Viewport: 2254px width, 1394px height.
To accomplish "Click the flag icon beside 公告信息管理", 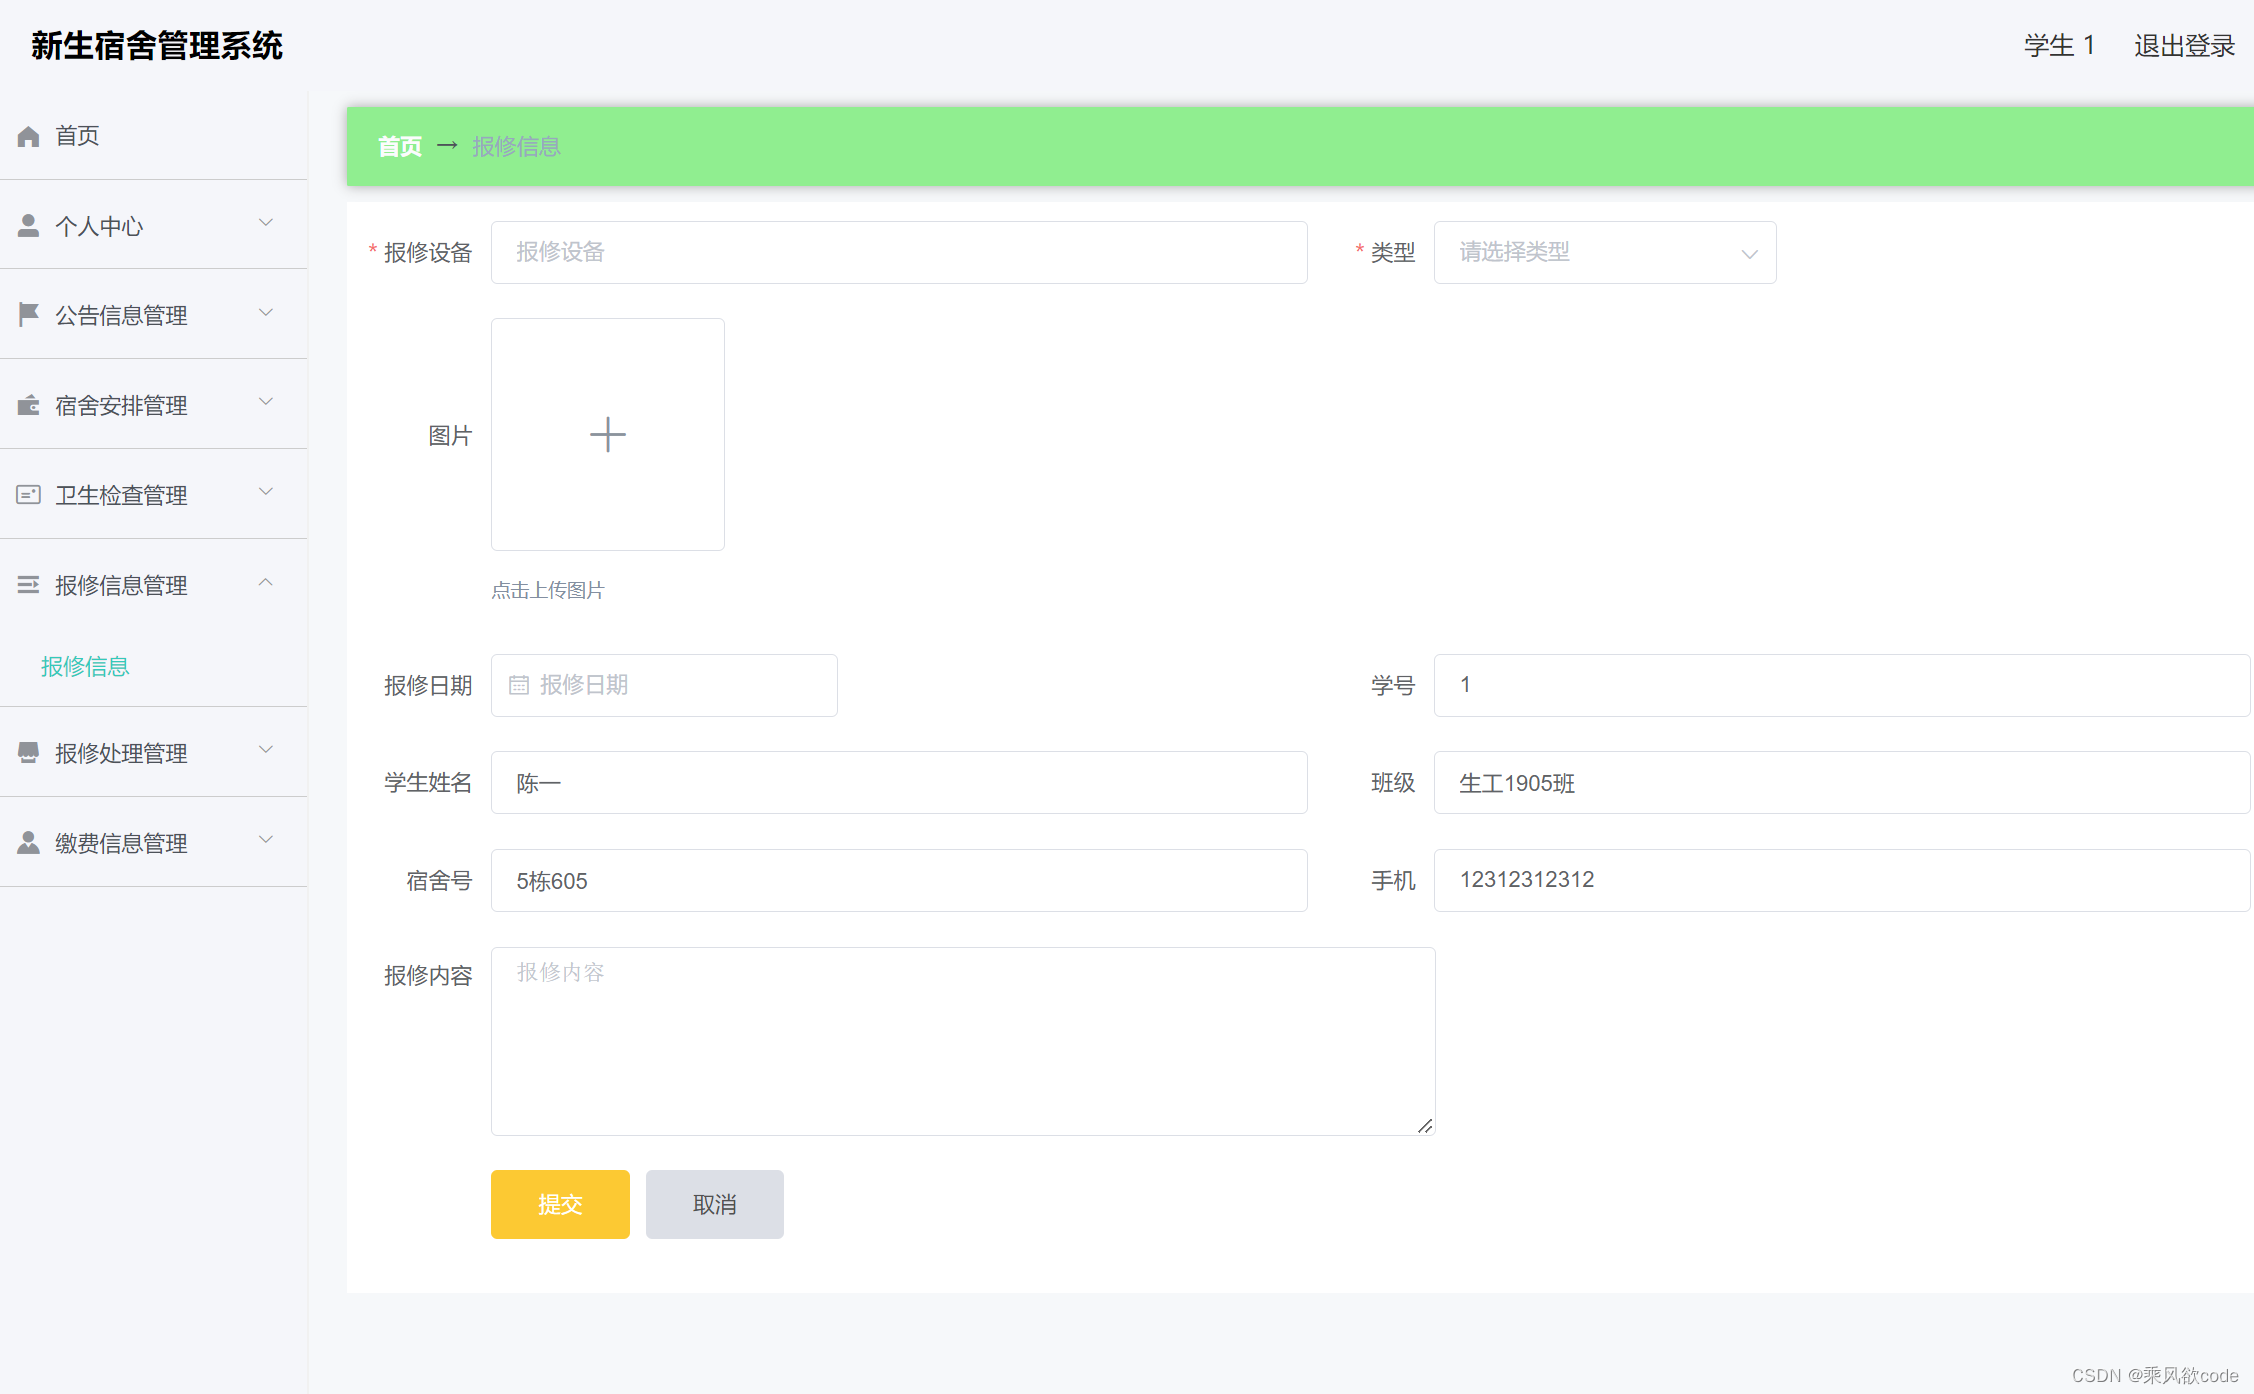I will tap(28, 315).
